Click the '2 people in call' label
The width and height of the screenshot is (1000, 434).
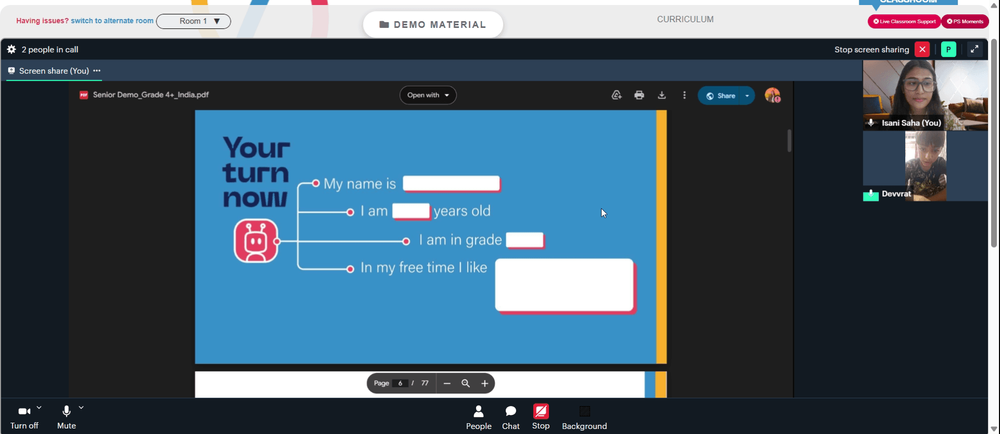pyautogui.click(x=50, y=49)
